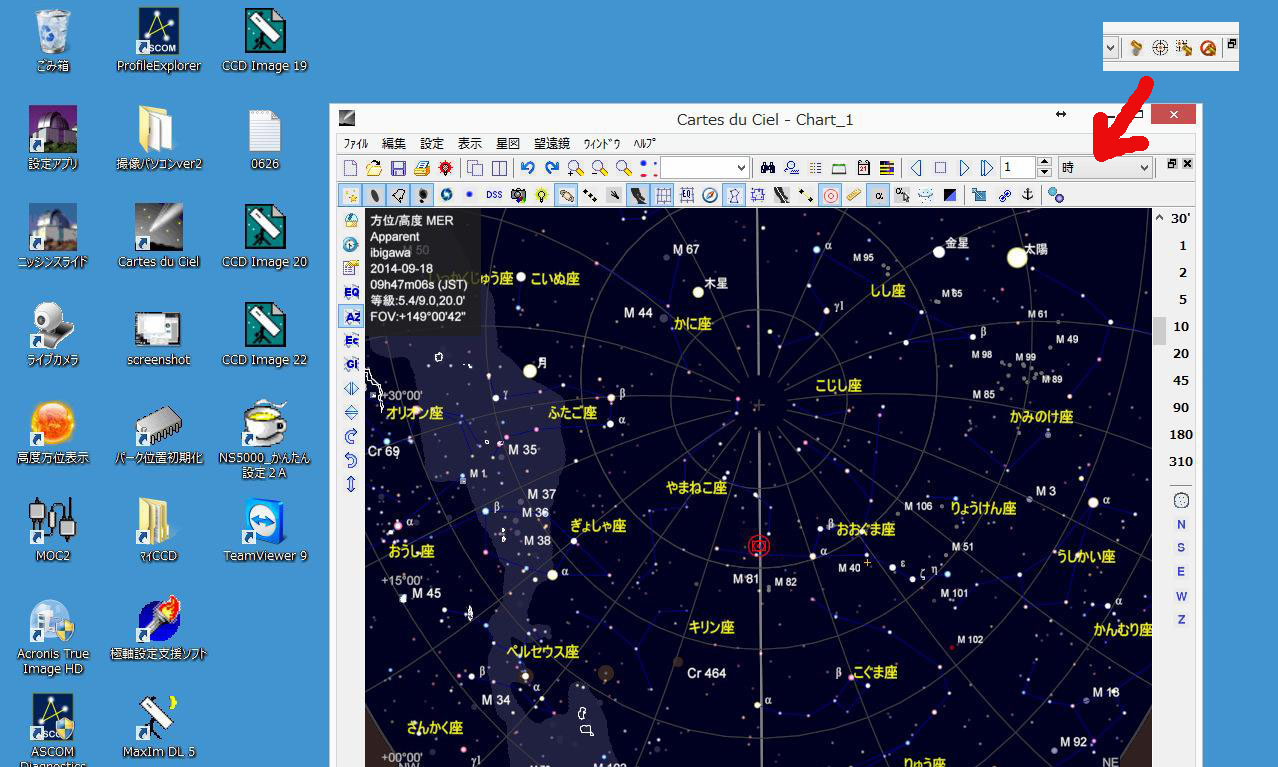The height and width of the screenshot is (767, 1278).
Task: Open the 編集 menu
Action: pos(394,143)
